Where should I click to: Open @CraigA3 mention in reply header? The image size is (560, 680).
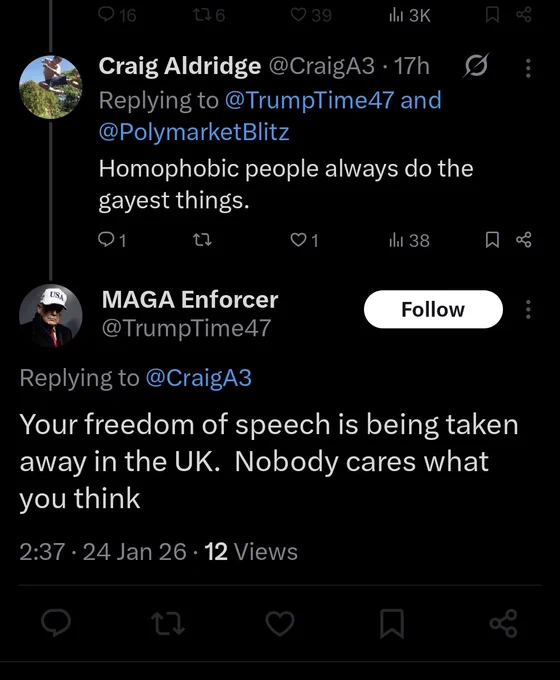(x=199, y=377)
